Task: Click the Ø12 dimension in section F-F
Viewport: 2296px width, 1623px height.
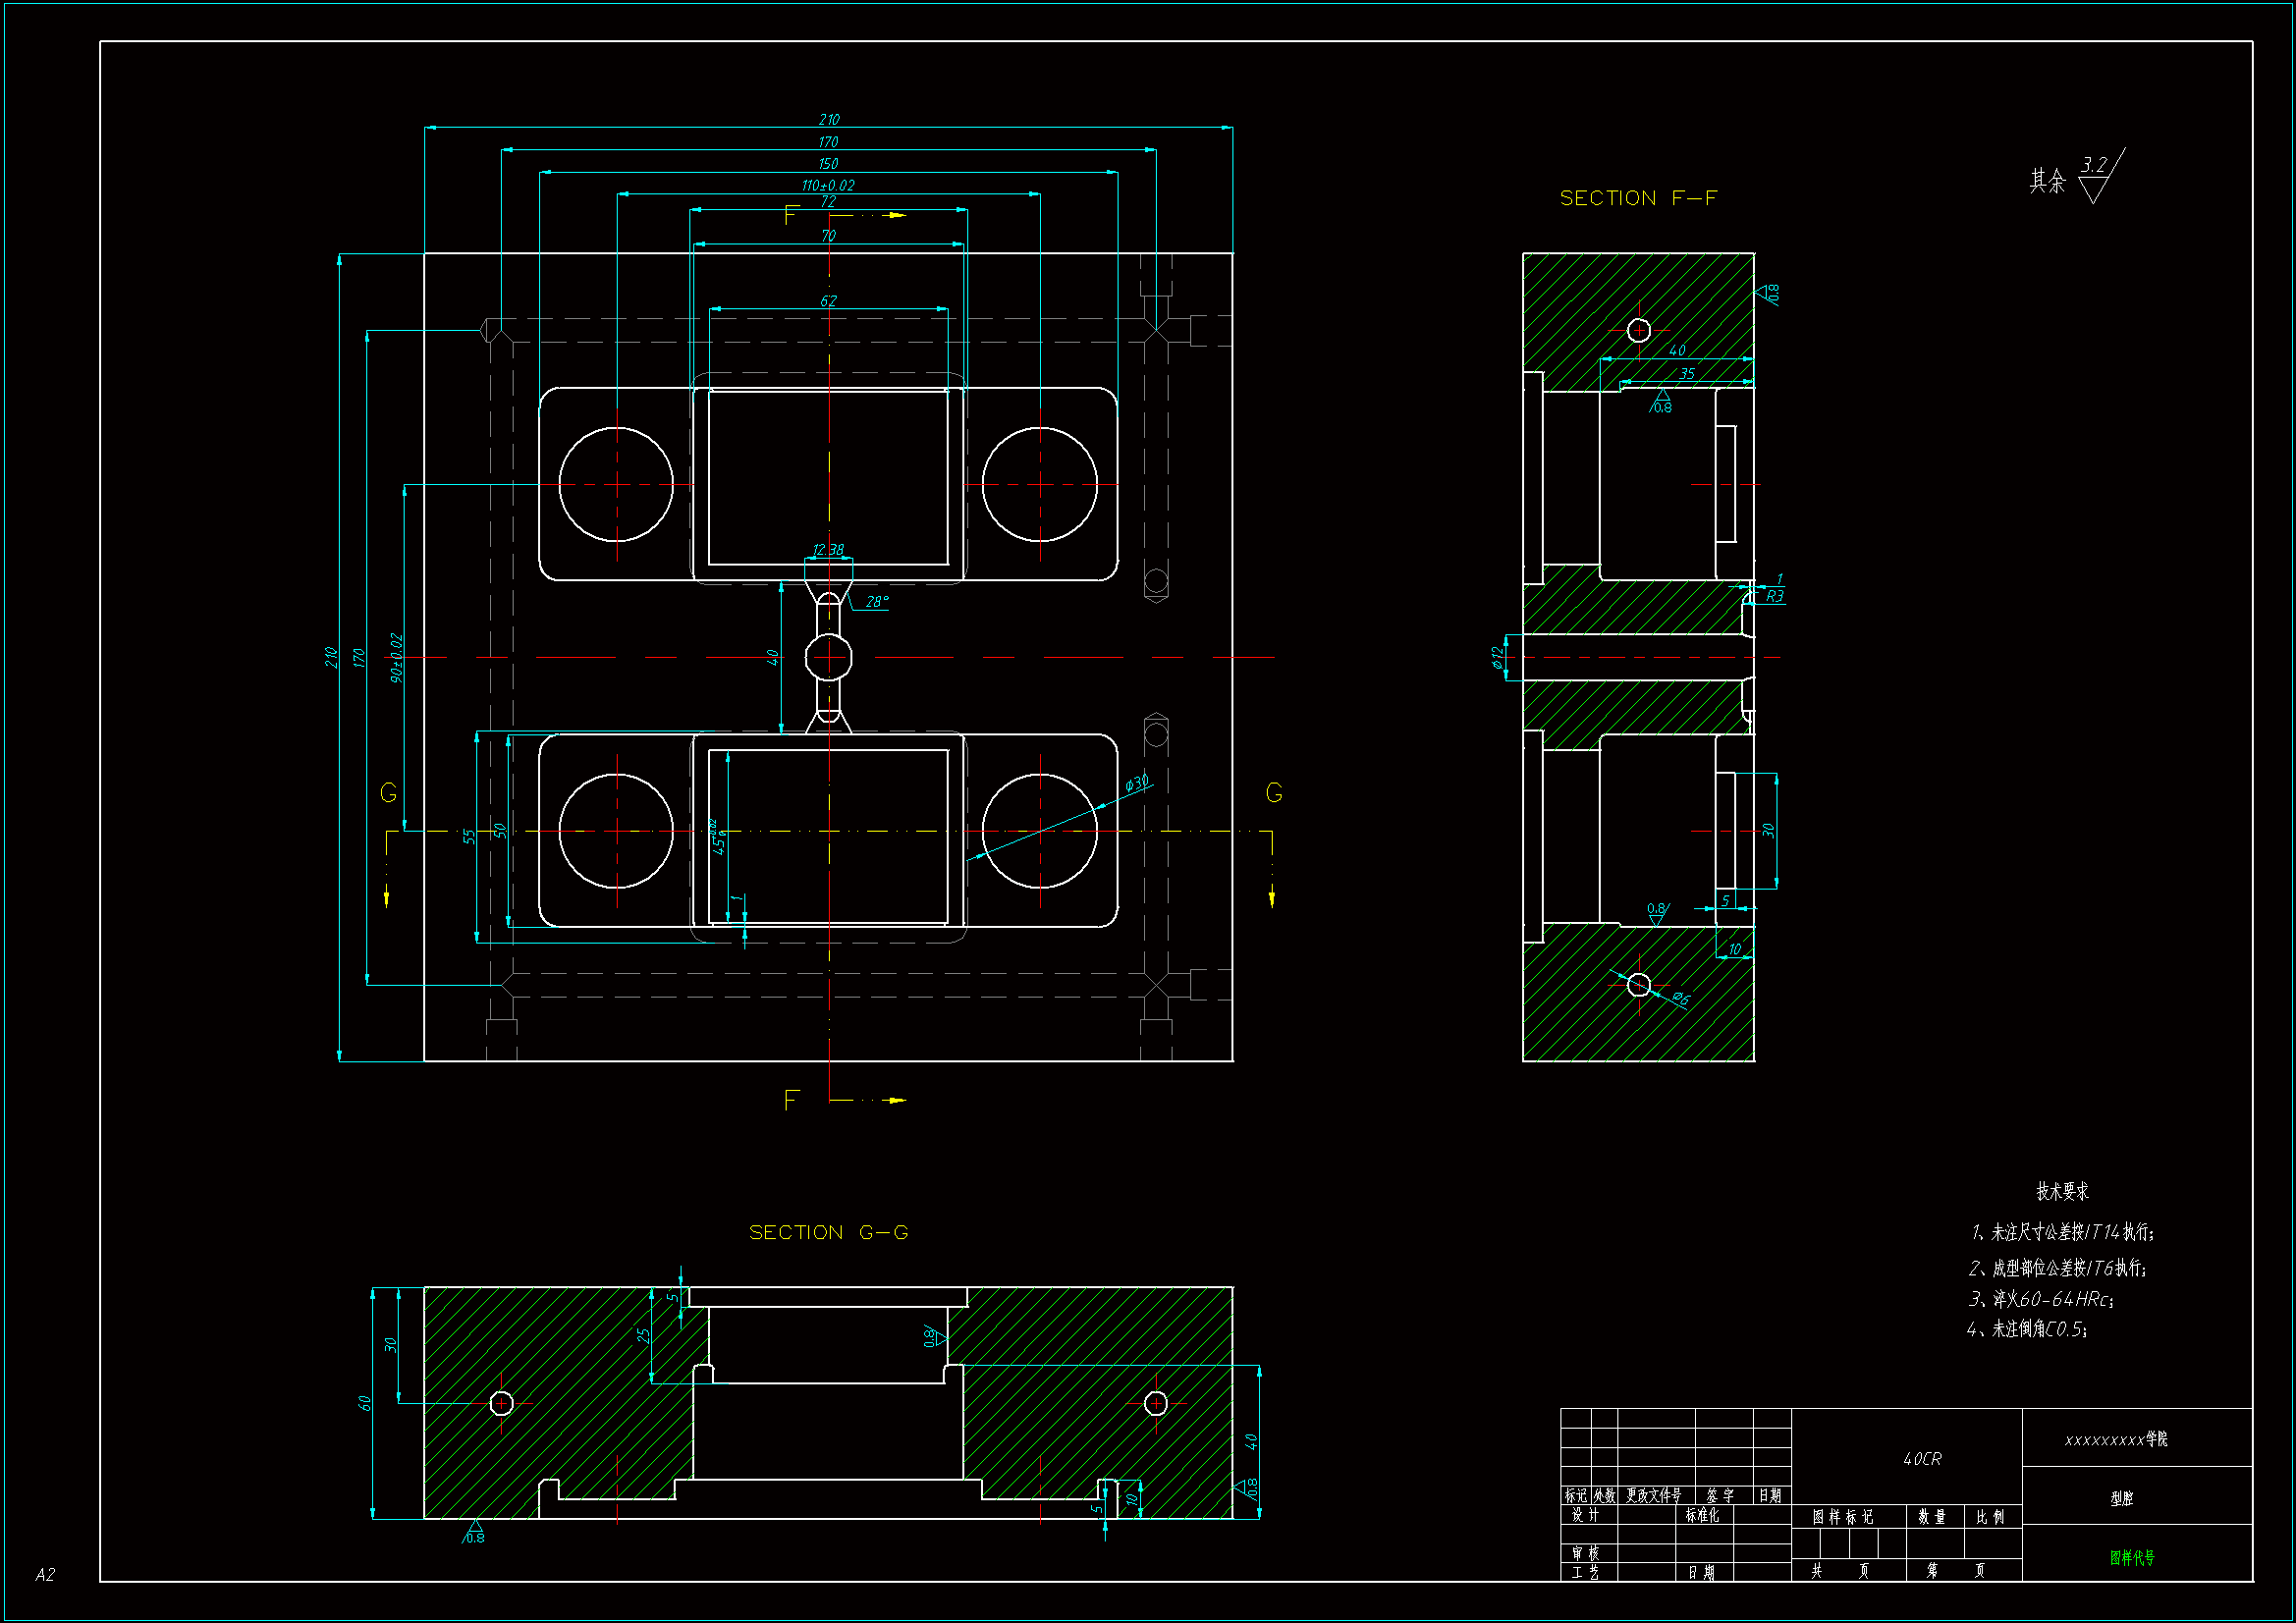Action: click(x=1497, y=657)
